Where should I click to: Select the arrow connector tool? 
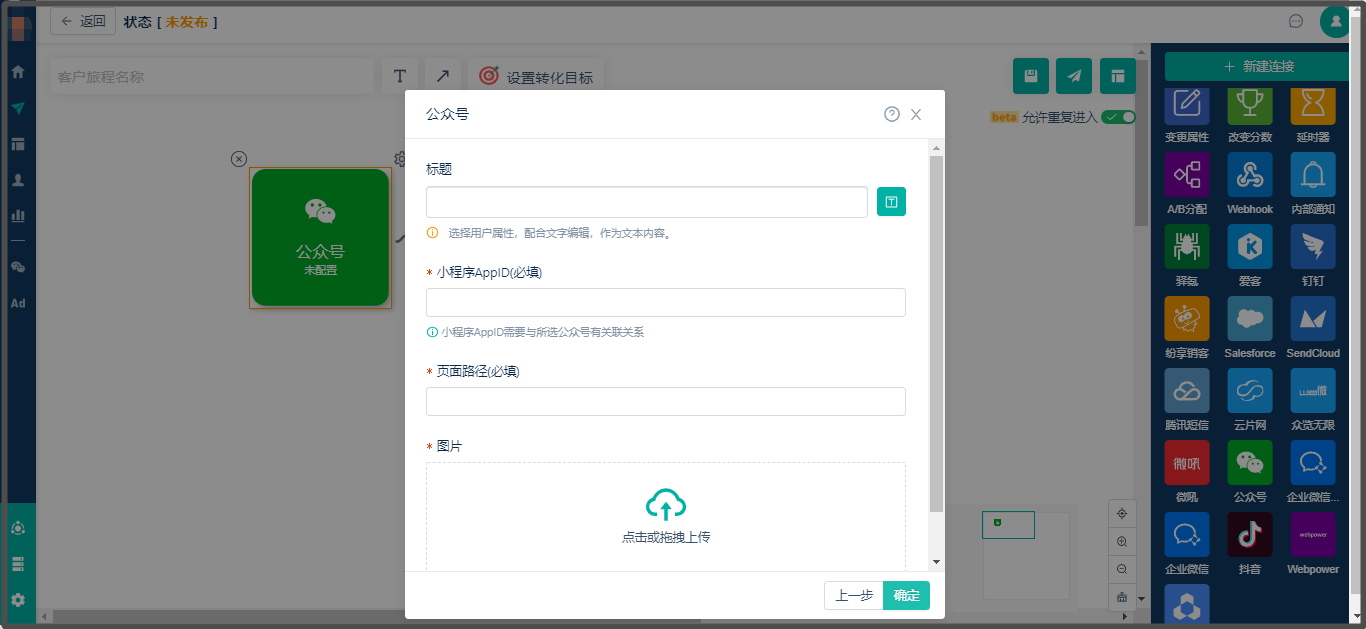(x=443, y=76)
